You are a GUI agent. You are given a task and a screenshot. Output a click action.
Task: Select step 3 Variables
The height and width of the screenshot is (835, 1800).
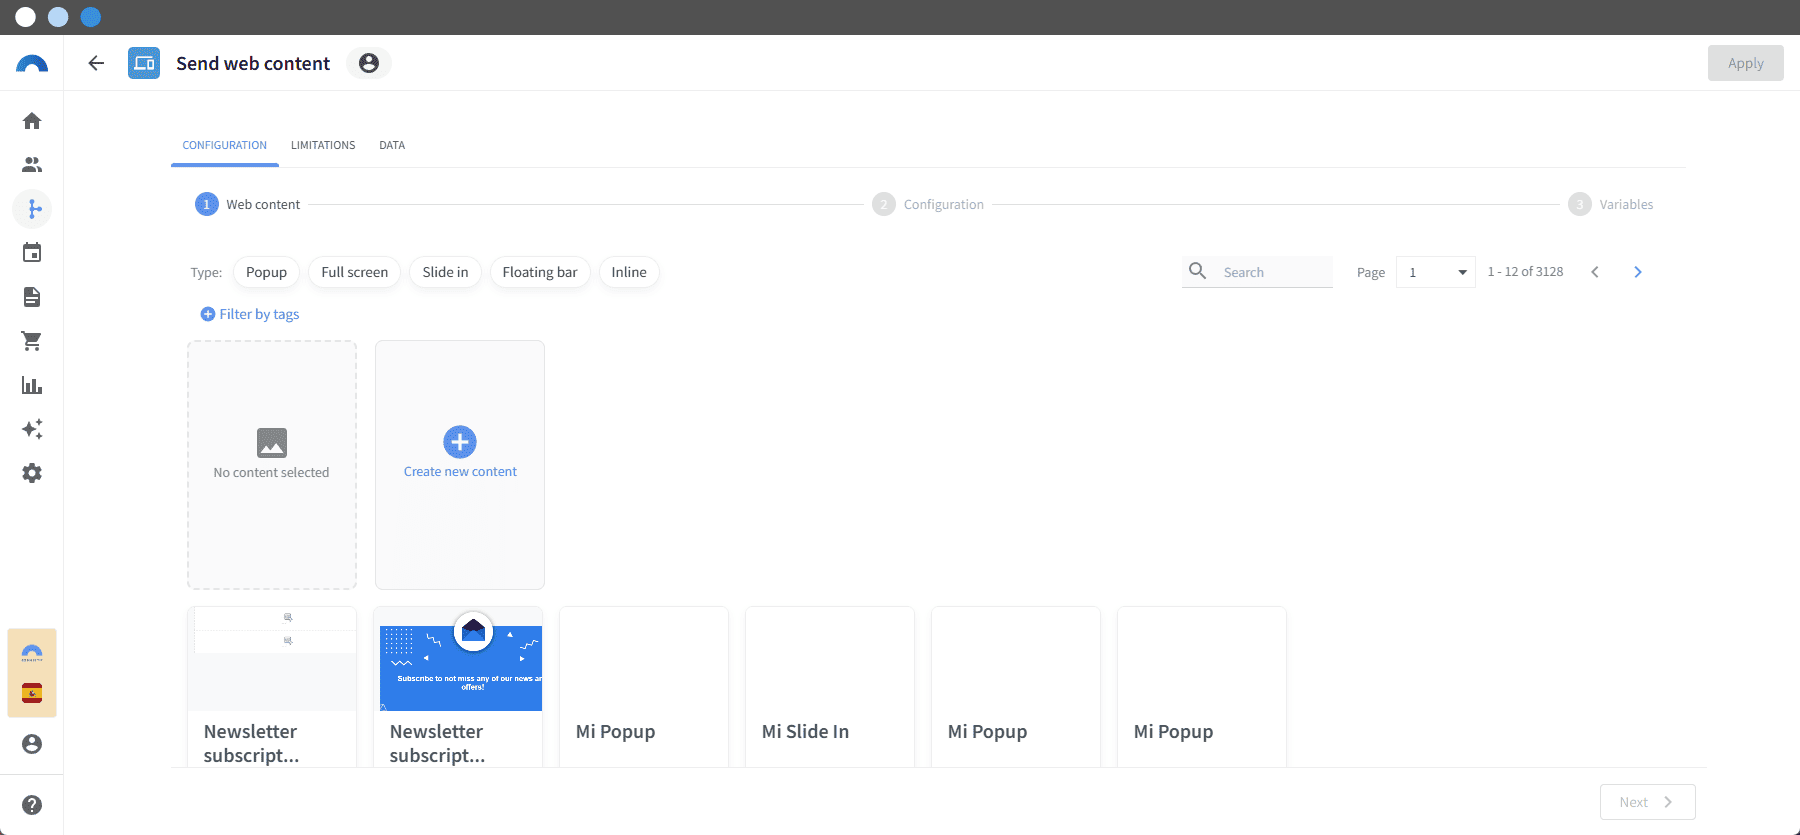point(1610,204)
